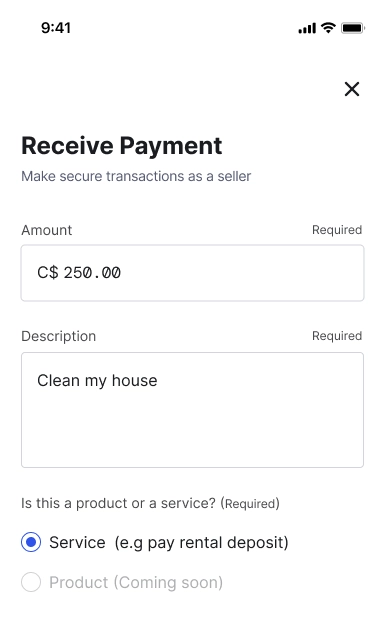Tap the Product (Coming soon) label

point(136,582)
